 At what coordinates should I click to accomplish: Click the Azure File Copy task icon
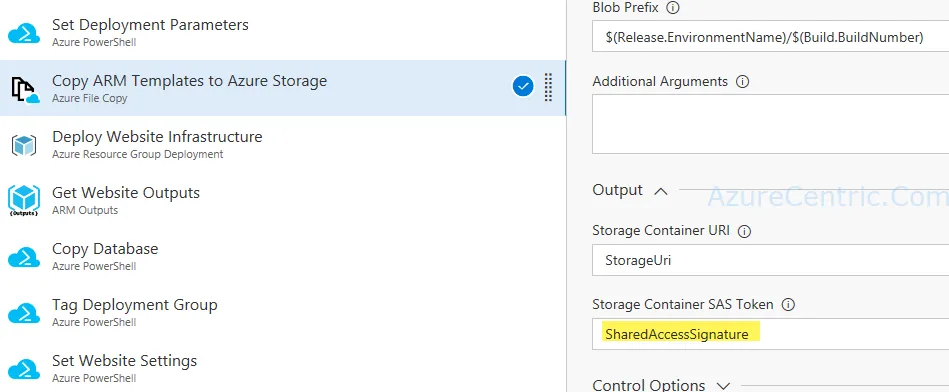click(25, 89)
